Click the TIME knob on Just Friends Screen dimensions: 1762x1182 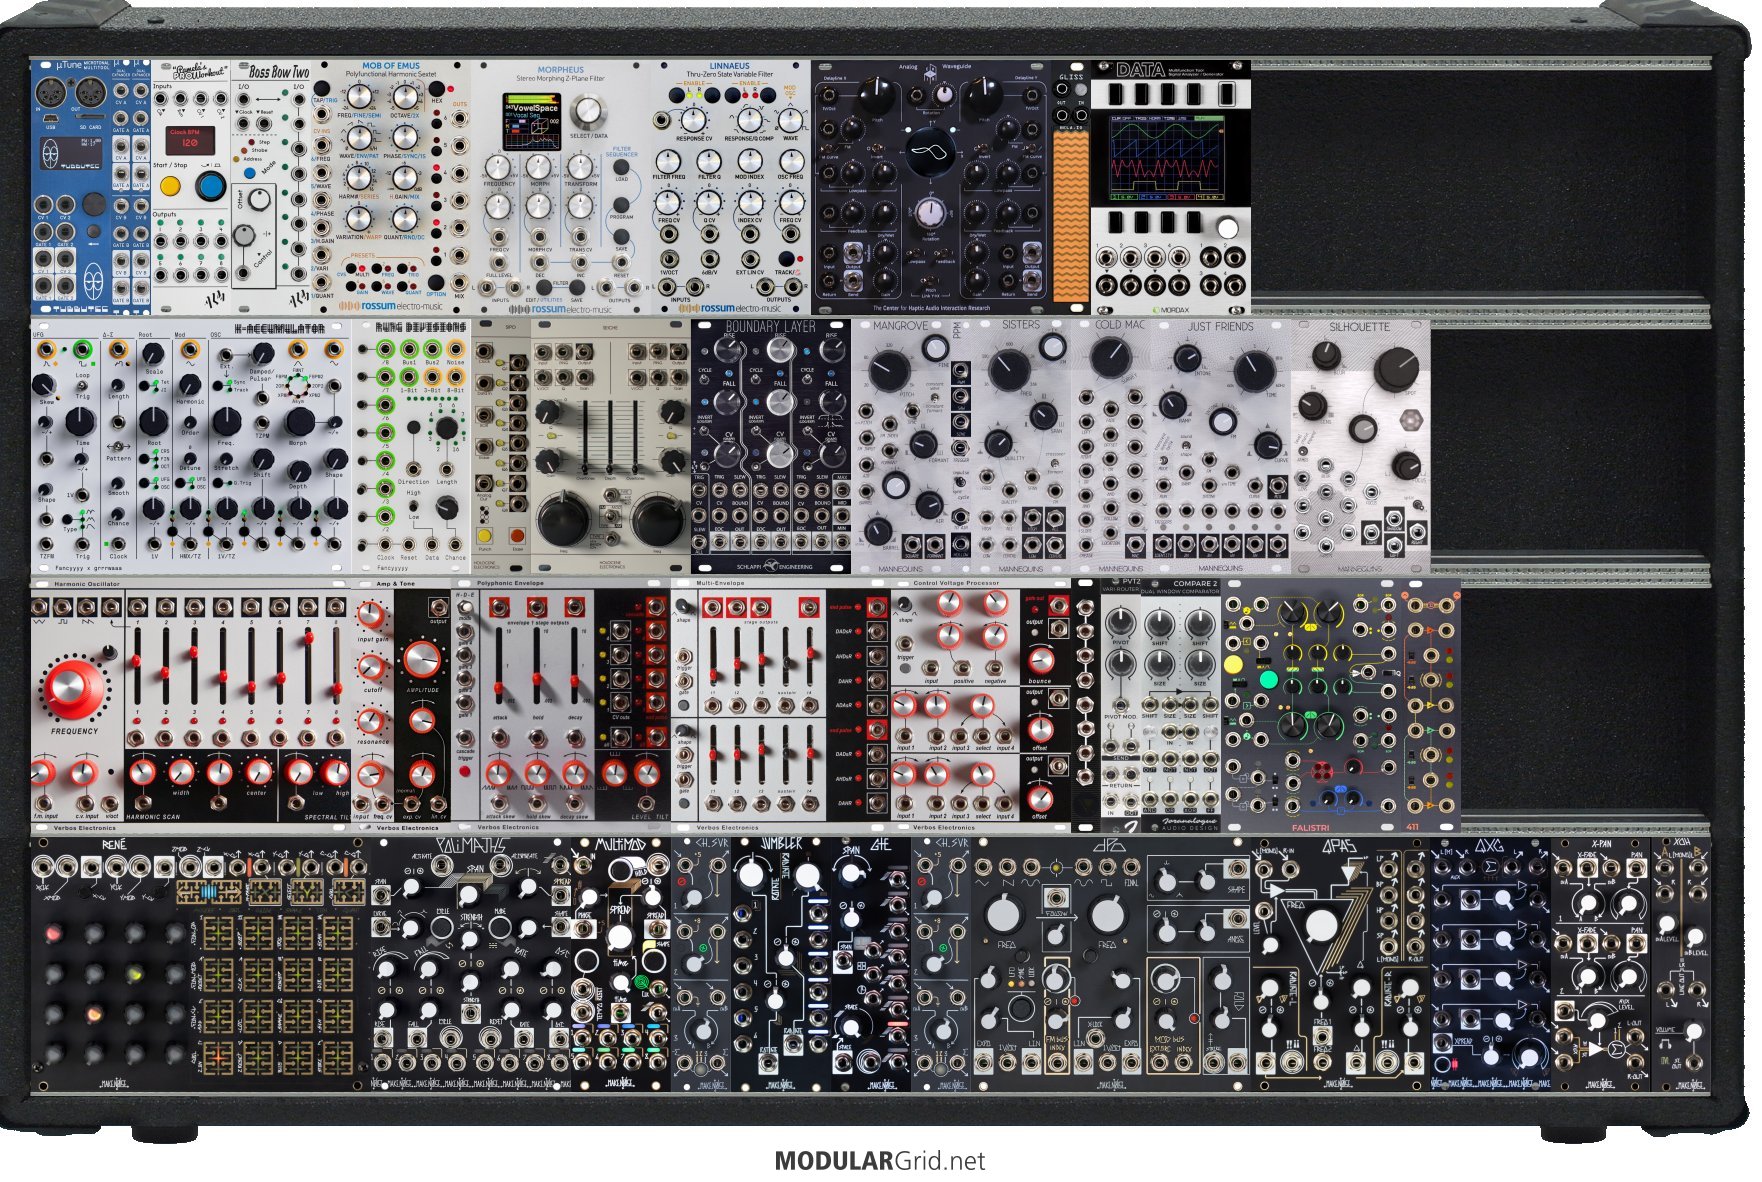coord(1253,371)
